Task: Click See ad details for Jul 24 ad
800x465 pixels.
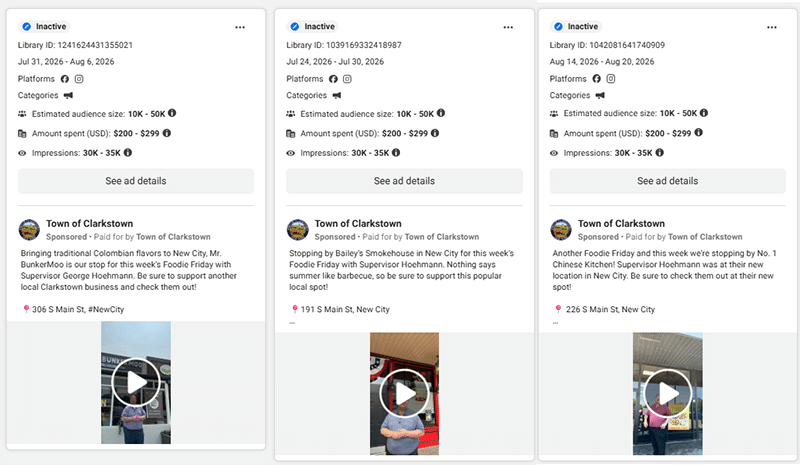Action: pos(404,181)
